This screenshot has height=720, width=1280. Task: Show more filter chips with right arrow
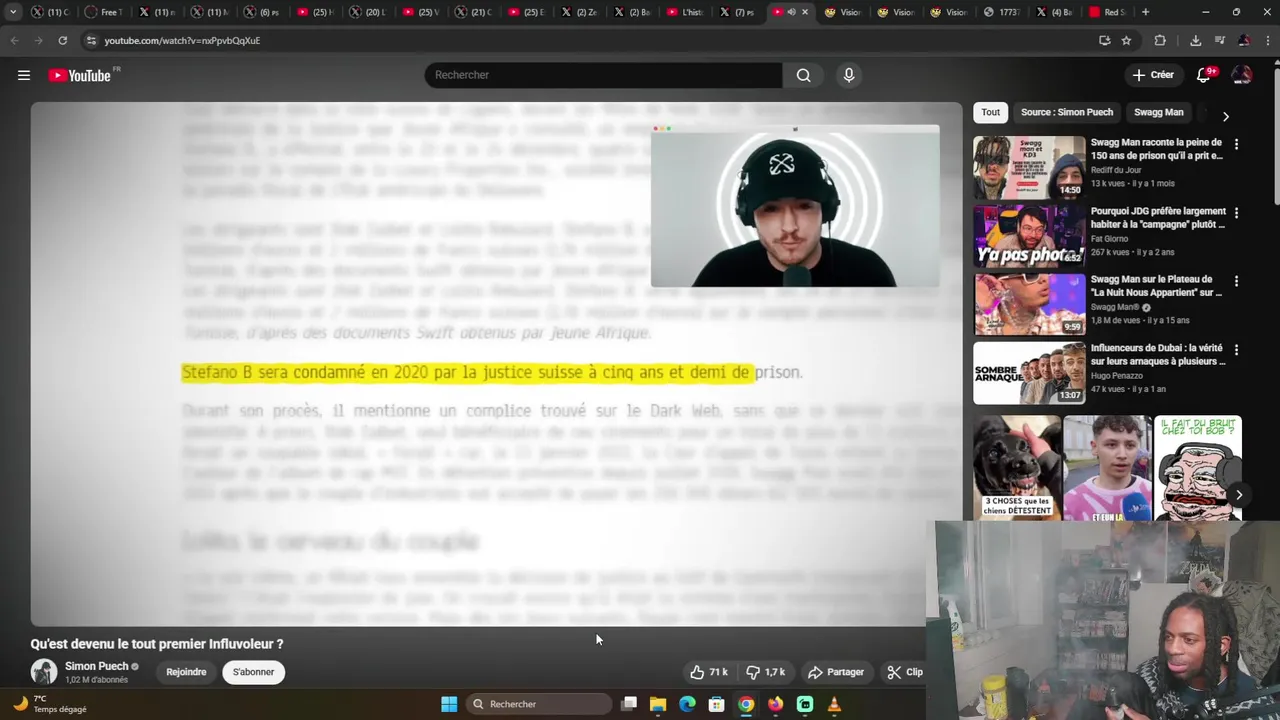coord(1225,116)
